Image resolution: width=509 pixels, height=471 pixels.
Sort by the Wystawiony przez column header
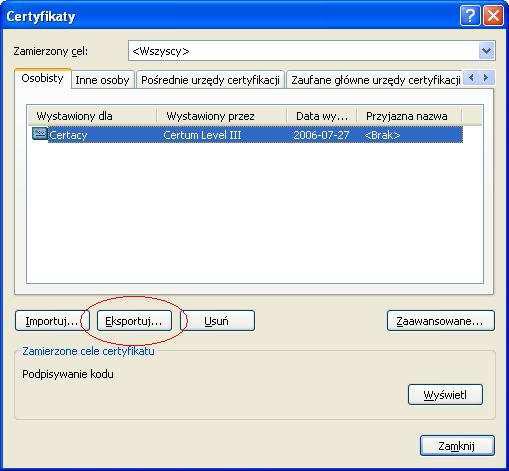[x=222, y=116]
